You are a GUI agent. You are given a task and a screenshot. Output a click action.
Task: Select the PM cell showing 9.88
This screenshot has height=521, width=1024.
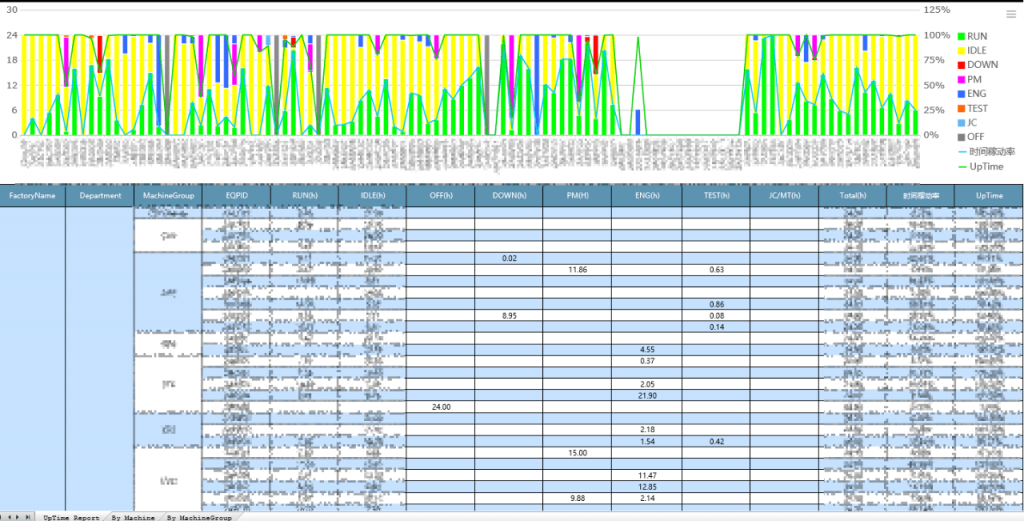point(577,498)
